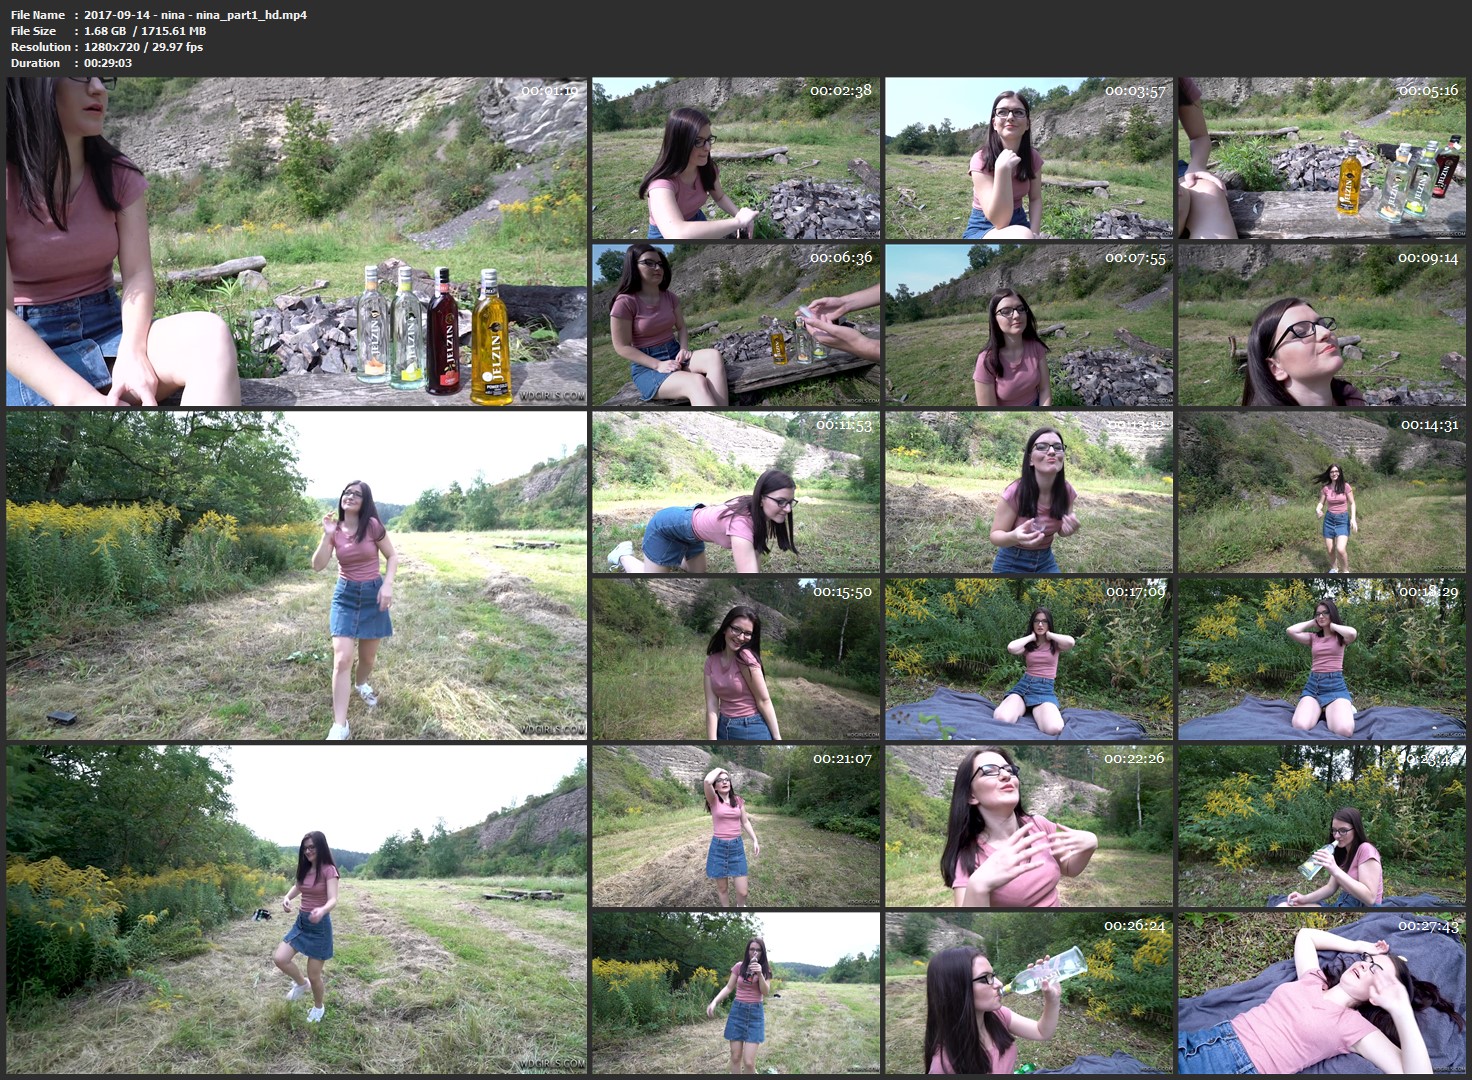Screen dimensions: 1472x1080
Task: Select the frame at 00:03:57
Action: [1029, 158]
